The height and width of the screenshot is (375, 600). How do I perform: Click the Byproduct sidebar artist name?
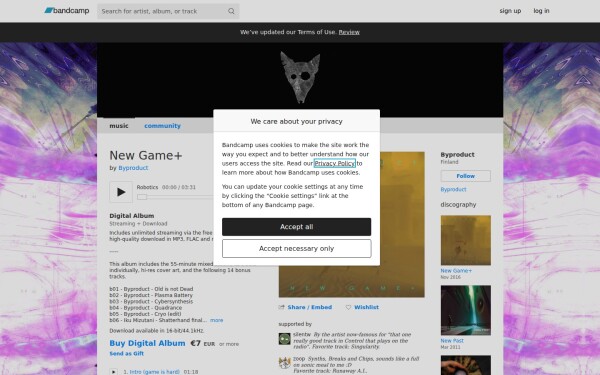457,155
